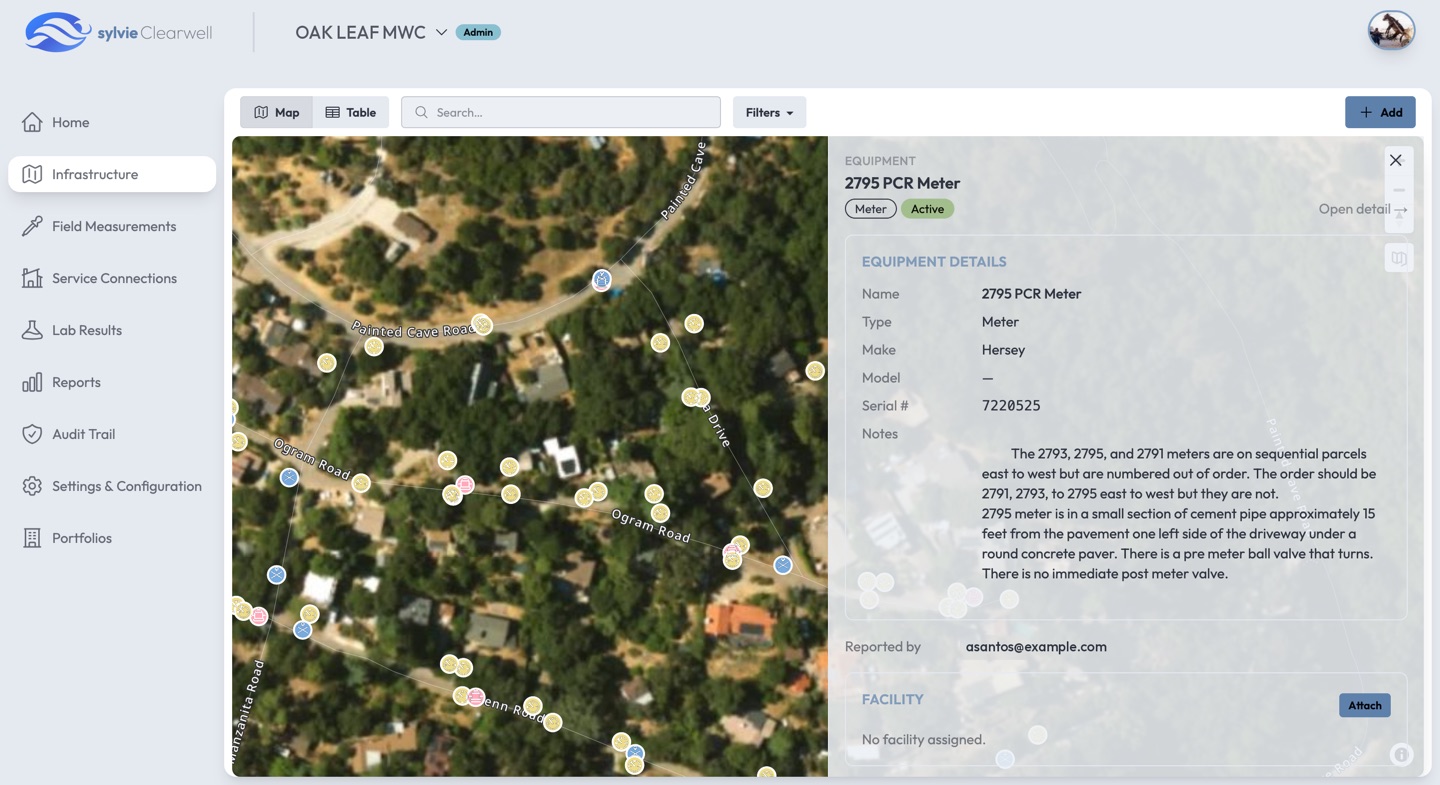1440x785 pixels.
Task: Click the reporter email asantos@example.com
Action: 1036,647
